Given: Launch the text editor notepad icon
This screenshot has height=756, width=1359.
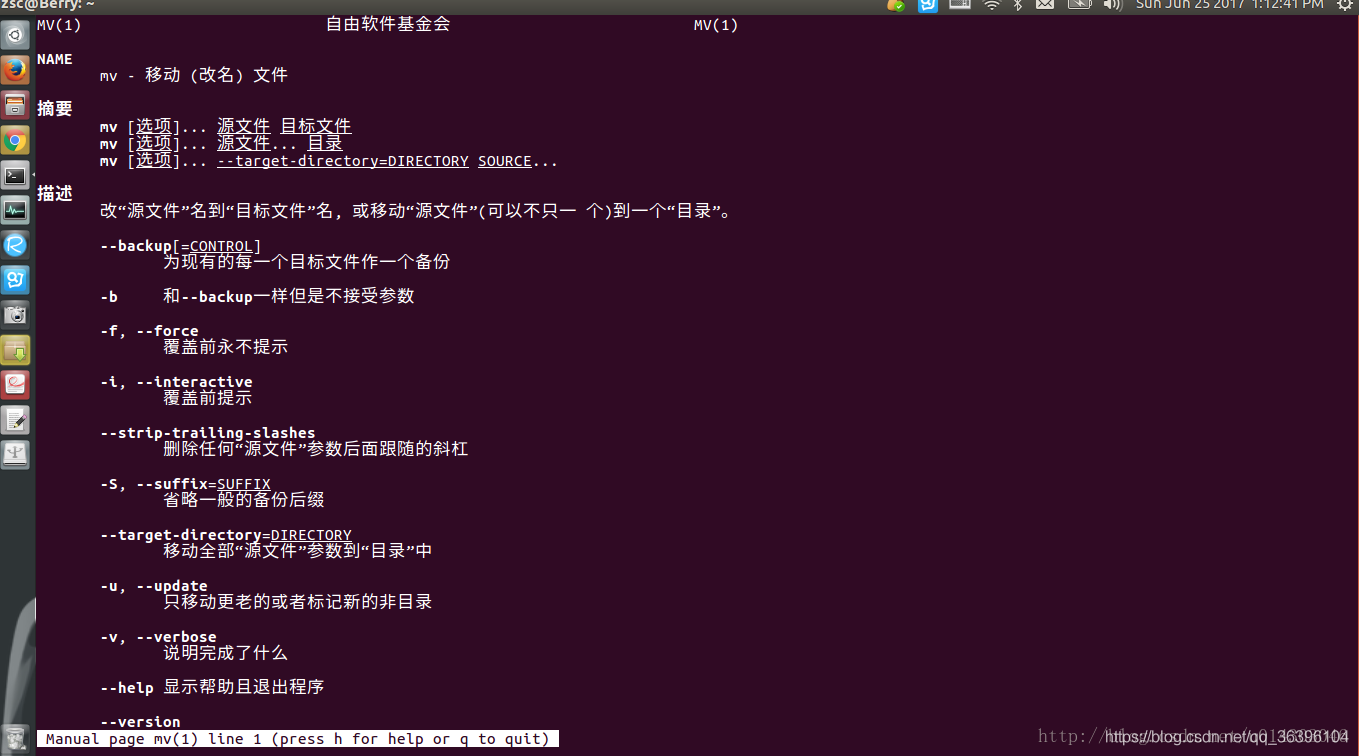Looking at the screenshot, I should 15,420.
